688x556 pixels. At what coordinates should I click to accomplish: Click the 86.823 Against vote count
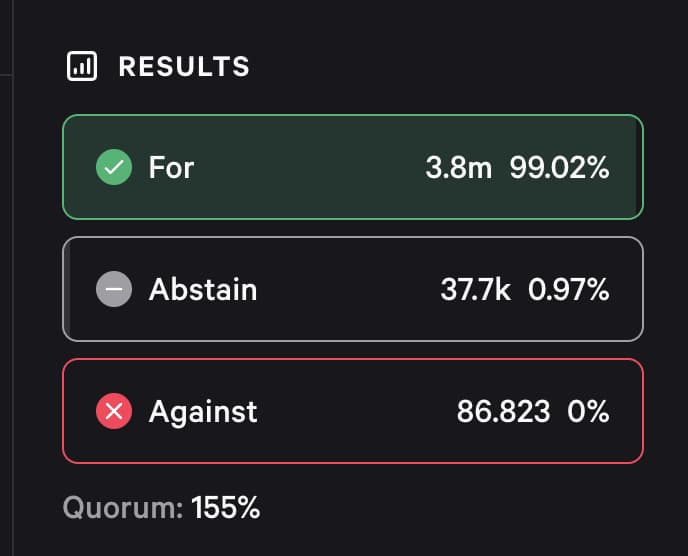[503, 411]
